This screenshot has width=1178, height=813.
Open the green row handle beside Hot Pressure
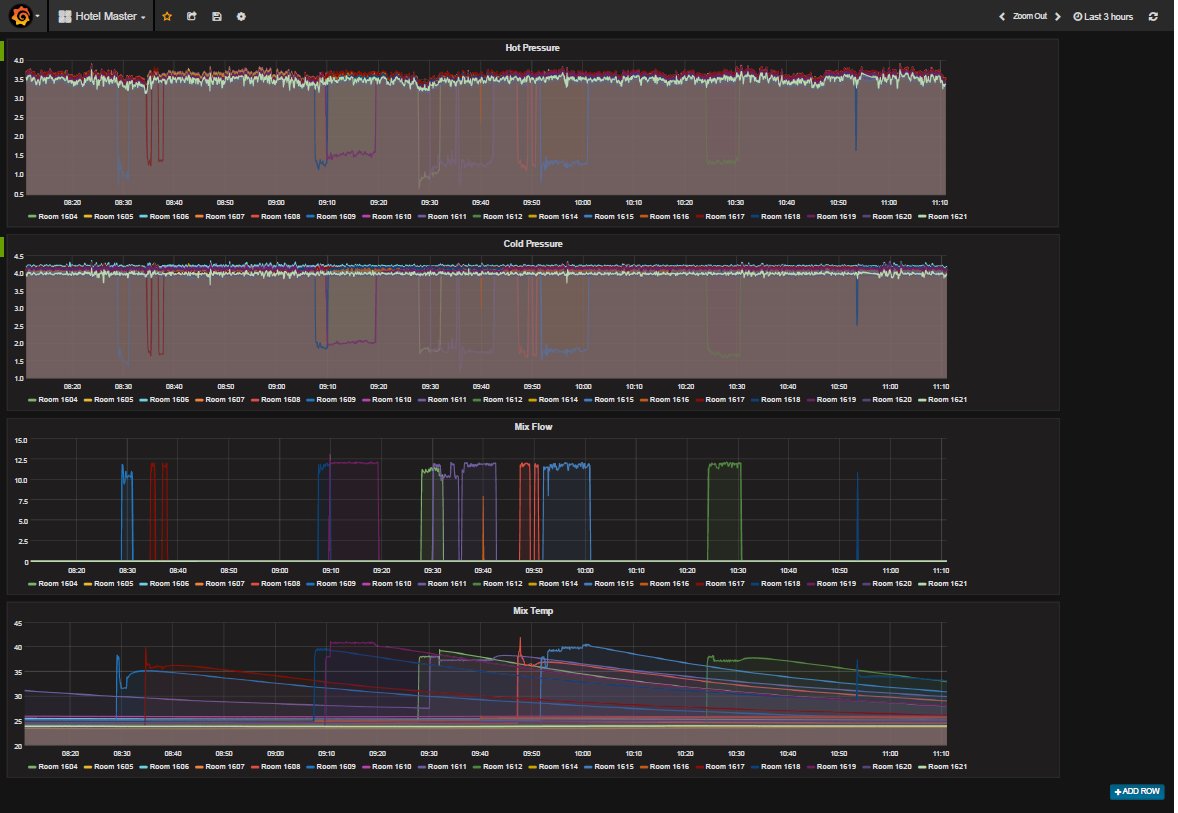click(2, 51)
